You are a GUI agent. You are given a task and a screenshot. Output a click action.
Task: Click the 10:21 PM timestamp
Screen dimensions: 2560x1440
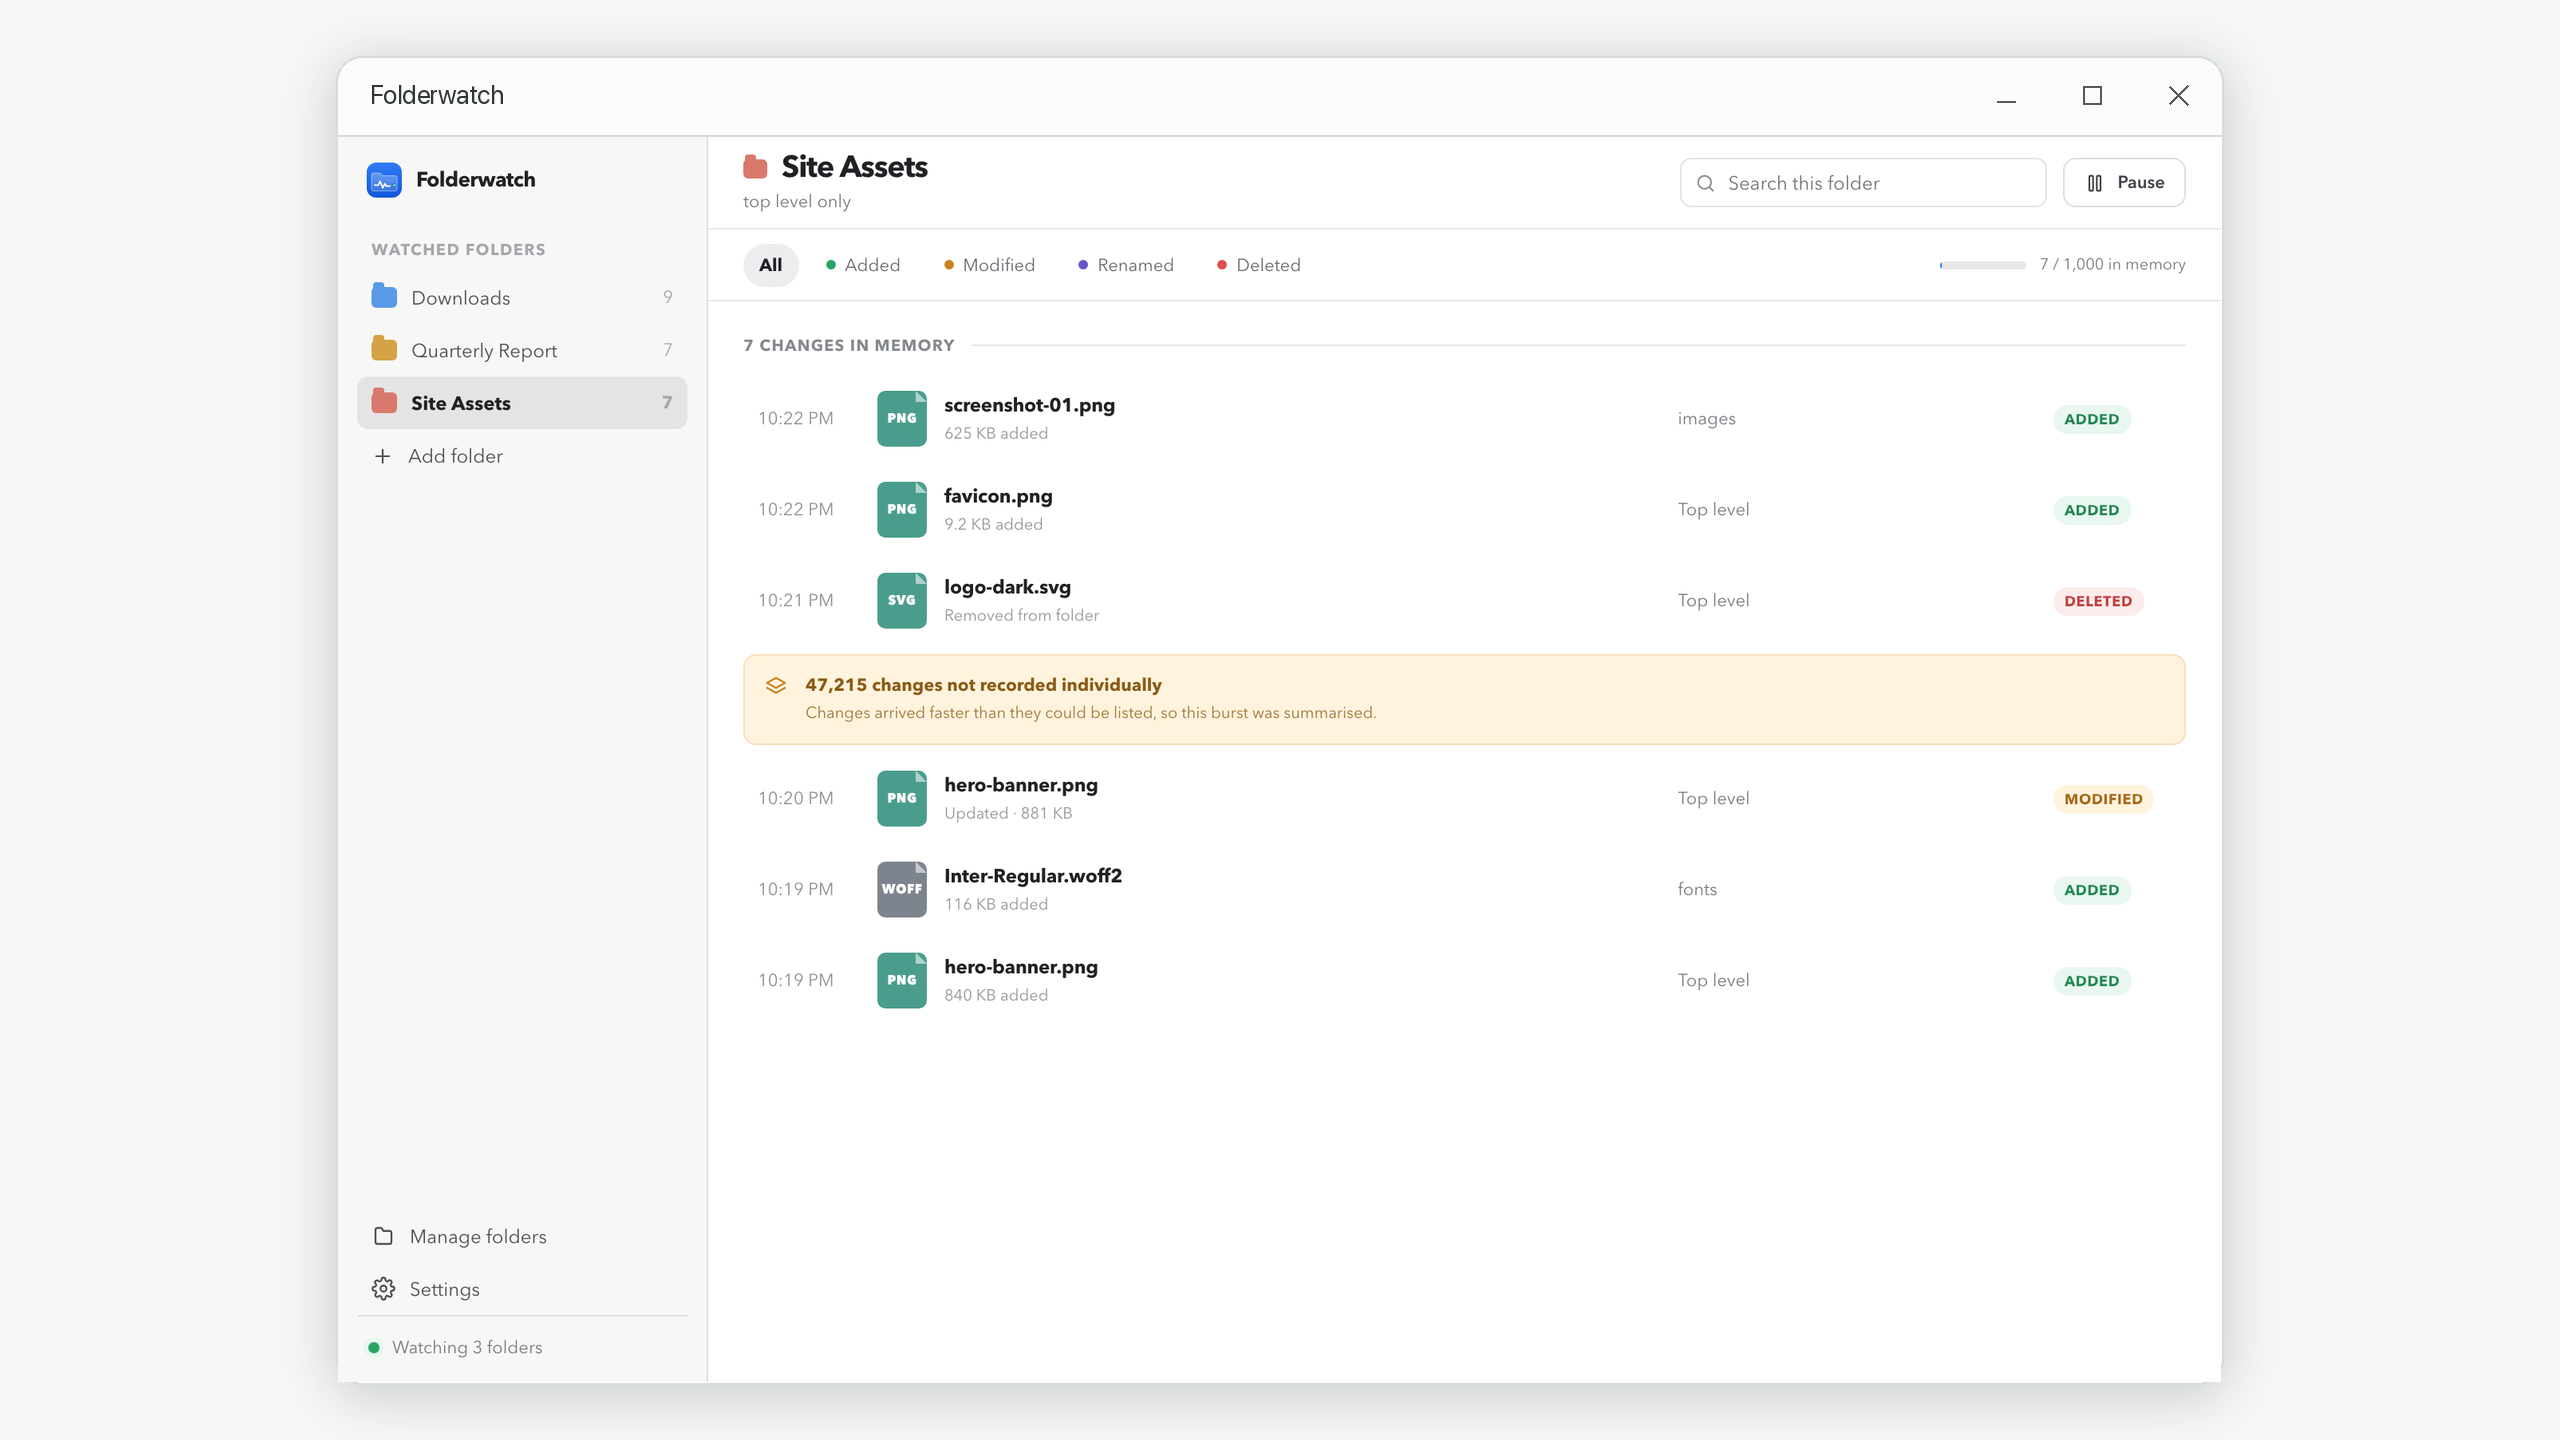(795, 600)
